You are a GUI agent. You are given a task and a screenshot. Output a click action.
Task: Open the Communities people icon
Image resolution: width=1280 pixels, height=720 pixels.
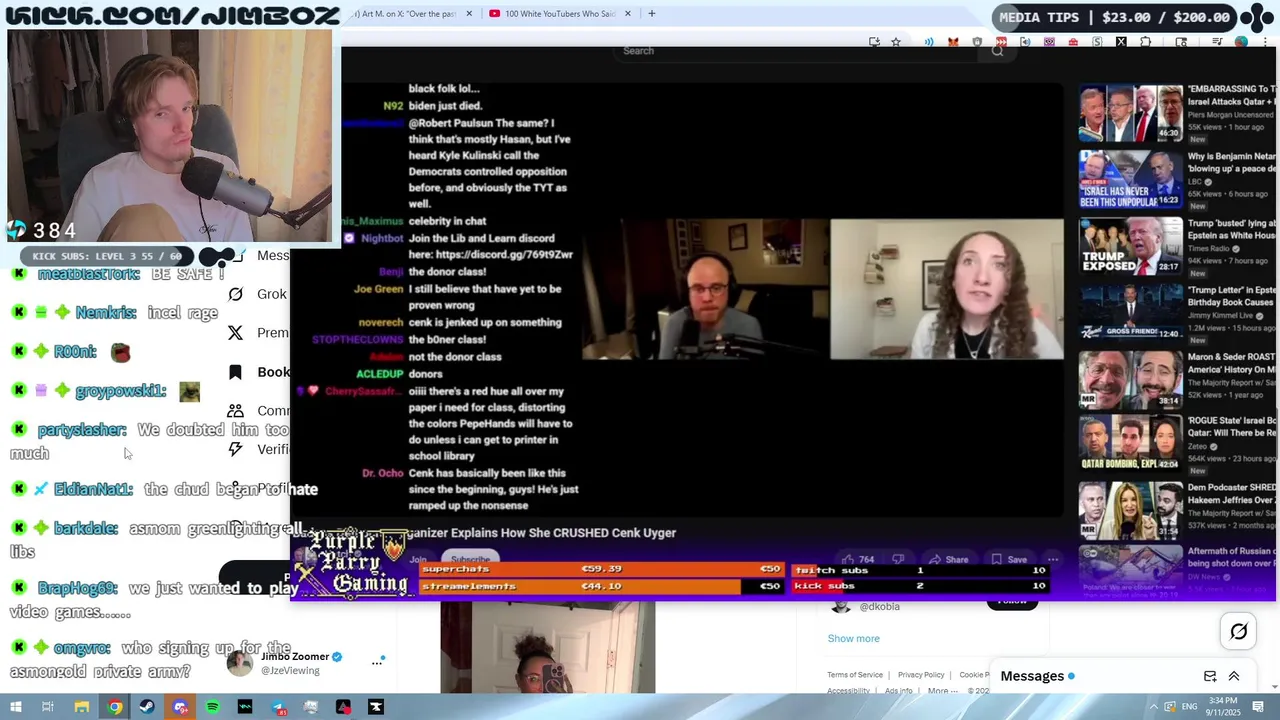coord(236,411)
